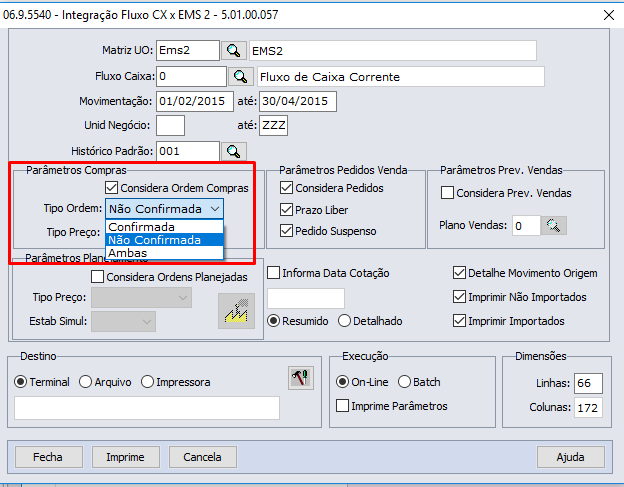Choose Impressora as destination
This screenshot has width=624, height=487.
pos(147,382)
